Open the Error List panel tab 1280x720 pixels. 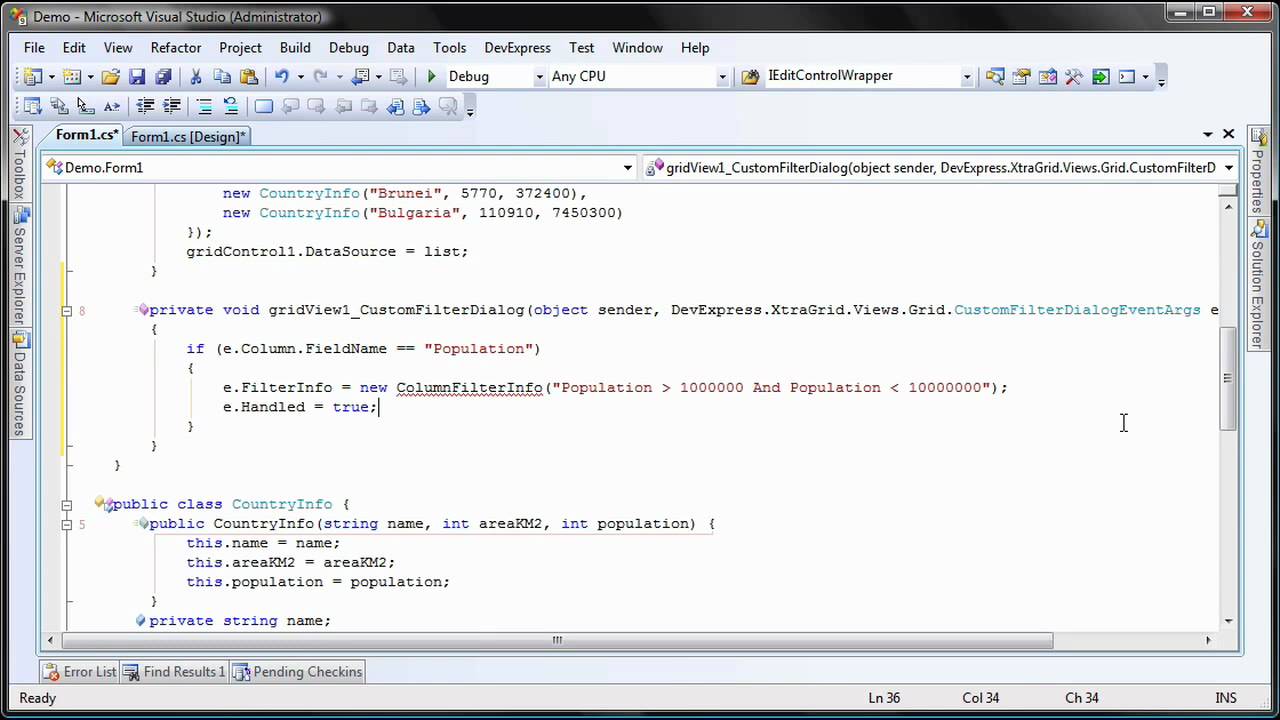coord(80,672)
